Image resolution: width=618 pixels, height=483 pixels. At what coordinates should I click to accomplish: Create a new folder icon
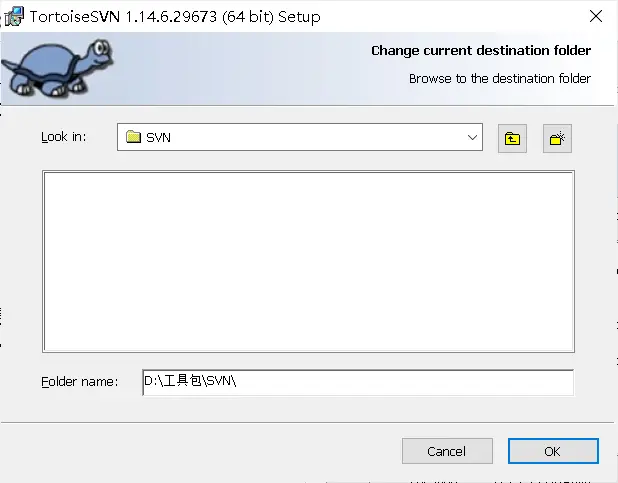click(x=557, y=138)
